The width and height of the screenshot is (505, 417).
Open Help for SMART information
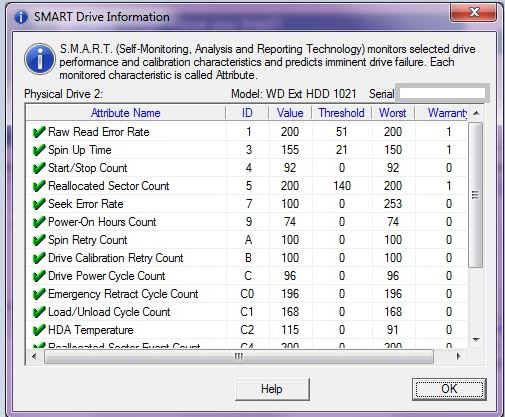point(272,389)
